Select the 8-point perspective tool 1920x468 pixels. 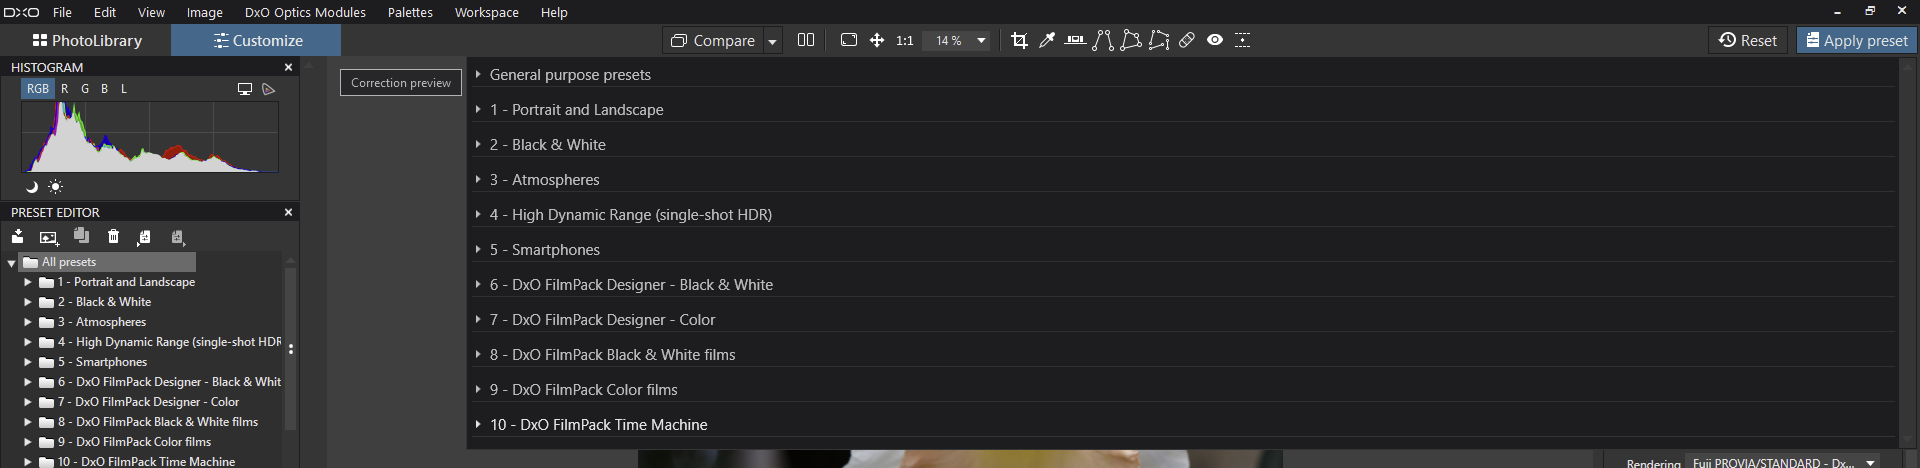click(x=1159, y=40)
